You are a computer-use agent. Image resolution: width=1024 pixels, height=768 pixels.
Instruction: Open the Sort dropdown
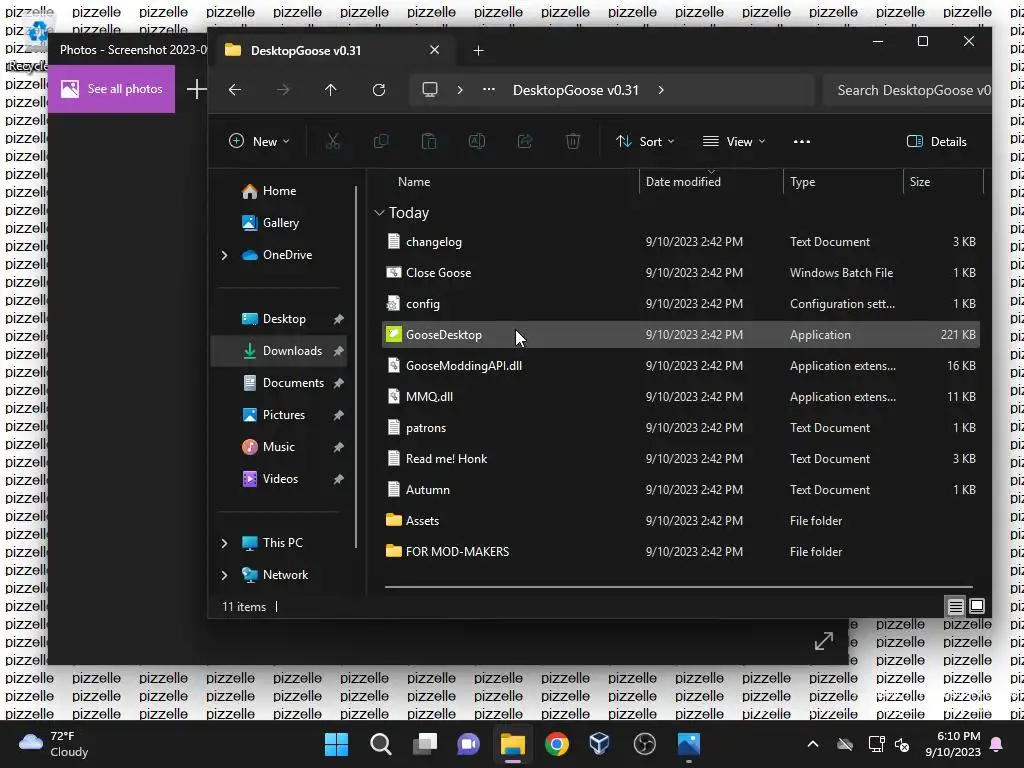click(645, 141)
